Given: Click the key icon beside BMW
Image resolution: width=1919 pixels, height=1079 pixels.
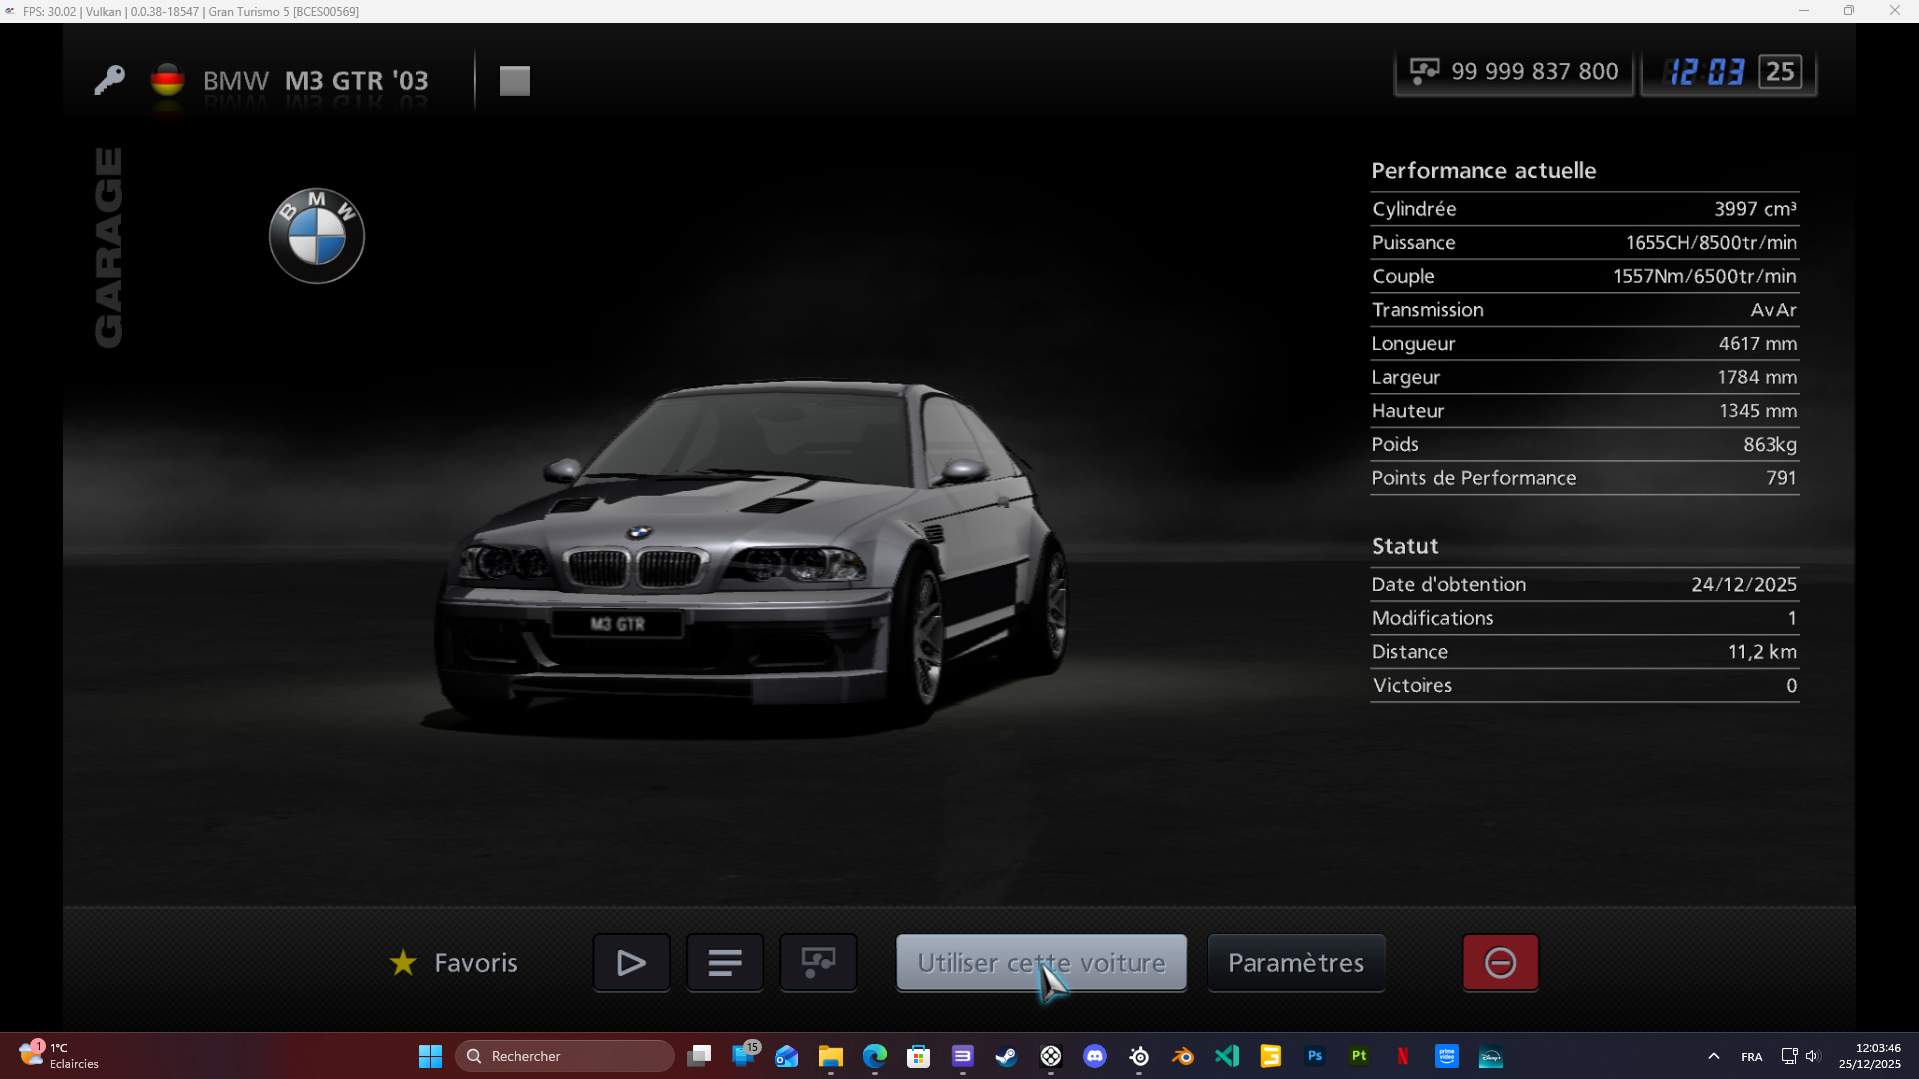Looking at the screenshot, I should [109, 80].
